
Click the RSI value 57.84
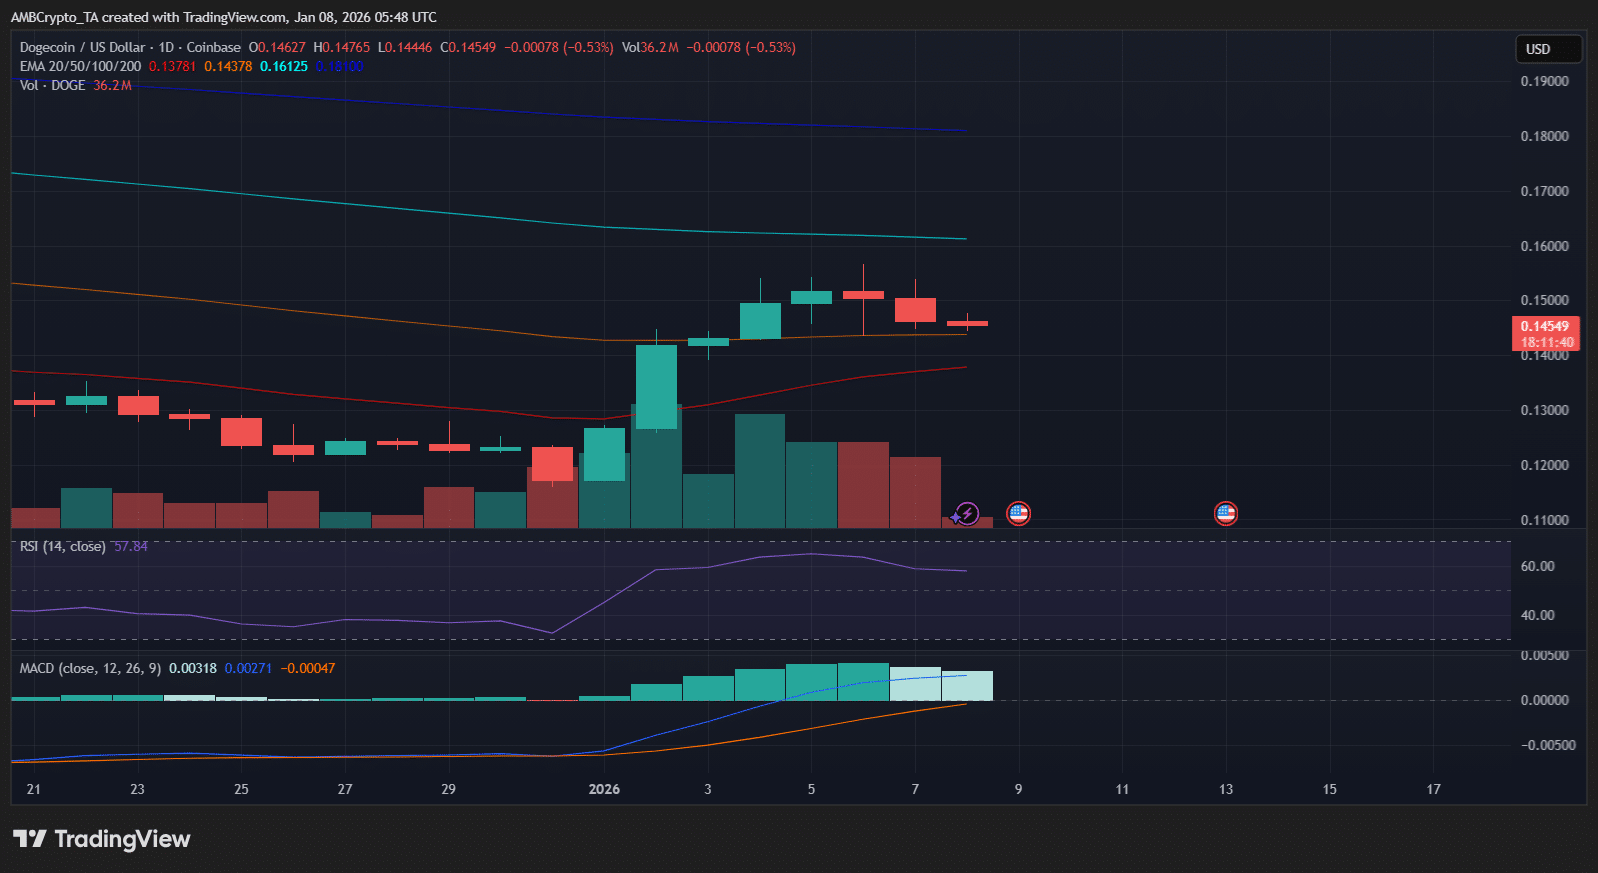(x=131, y=546)
